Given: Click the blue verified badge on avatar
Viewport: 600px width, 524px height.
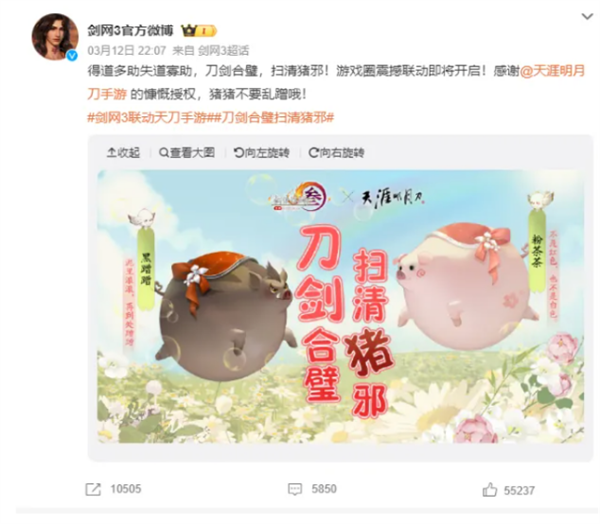Looking at the screenshot, I should coord(72,56).
